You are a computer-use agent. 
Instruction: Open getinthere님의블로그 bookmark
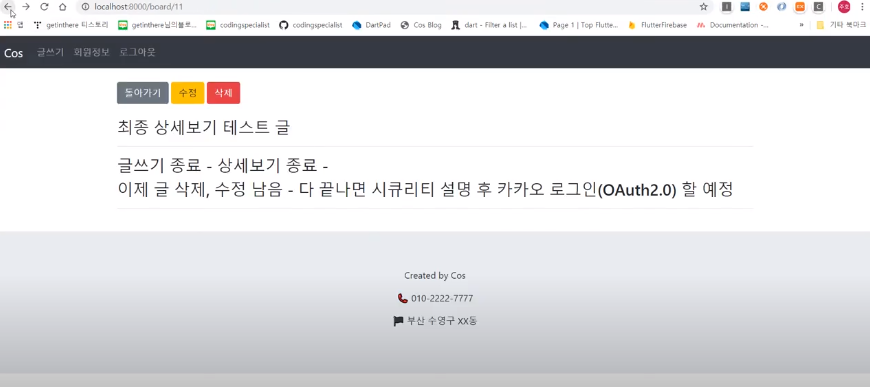157,25
